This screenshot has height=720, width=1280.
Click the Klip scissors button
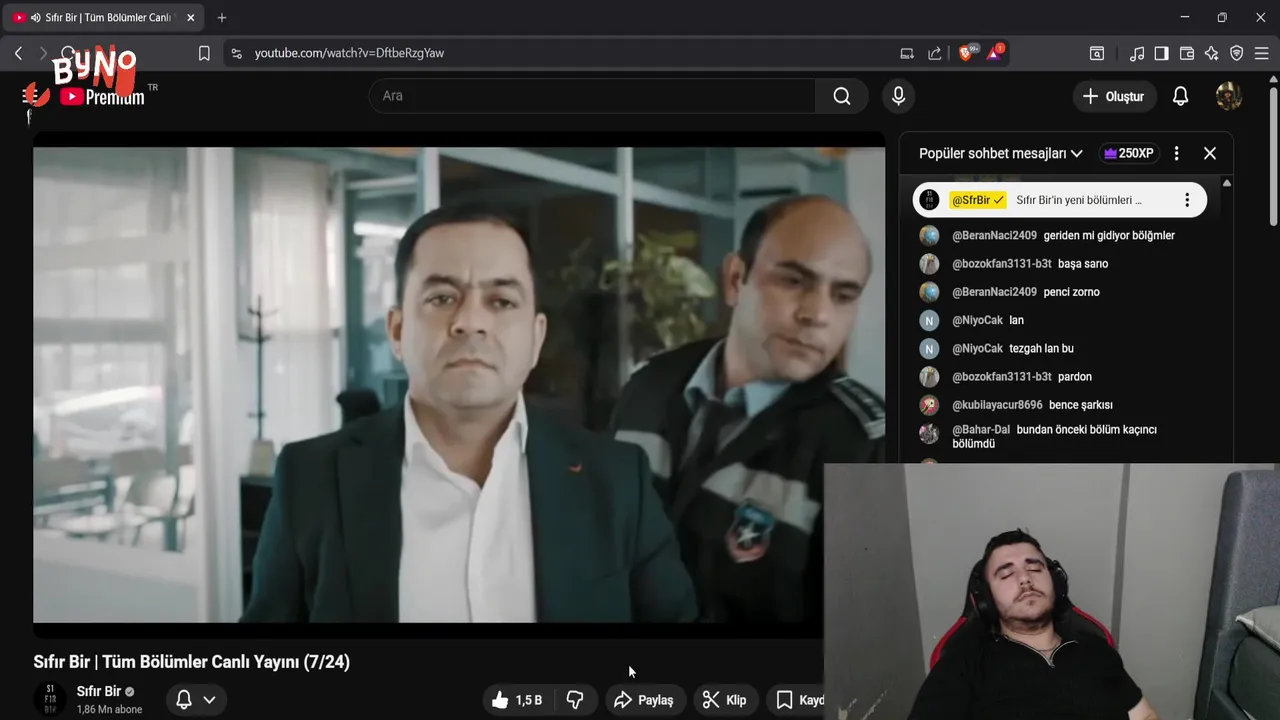click(724, 700)
